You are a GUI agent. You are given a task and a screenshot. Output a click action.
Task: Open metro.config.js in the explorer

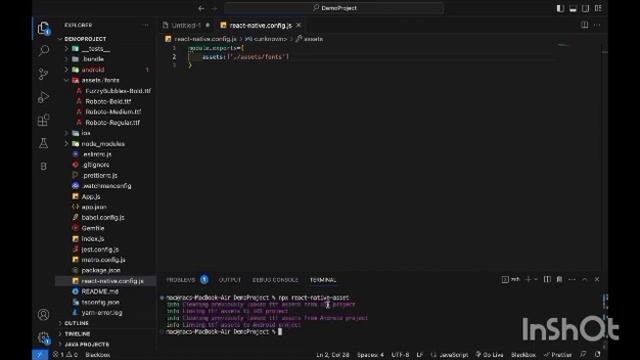pyautogui.click(x=103, y=260)
